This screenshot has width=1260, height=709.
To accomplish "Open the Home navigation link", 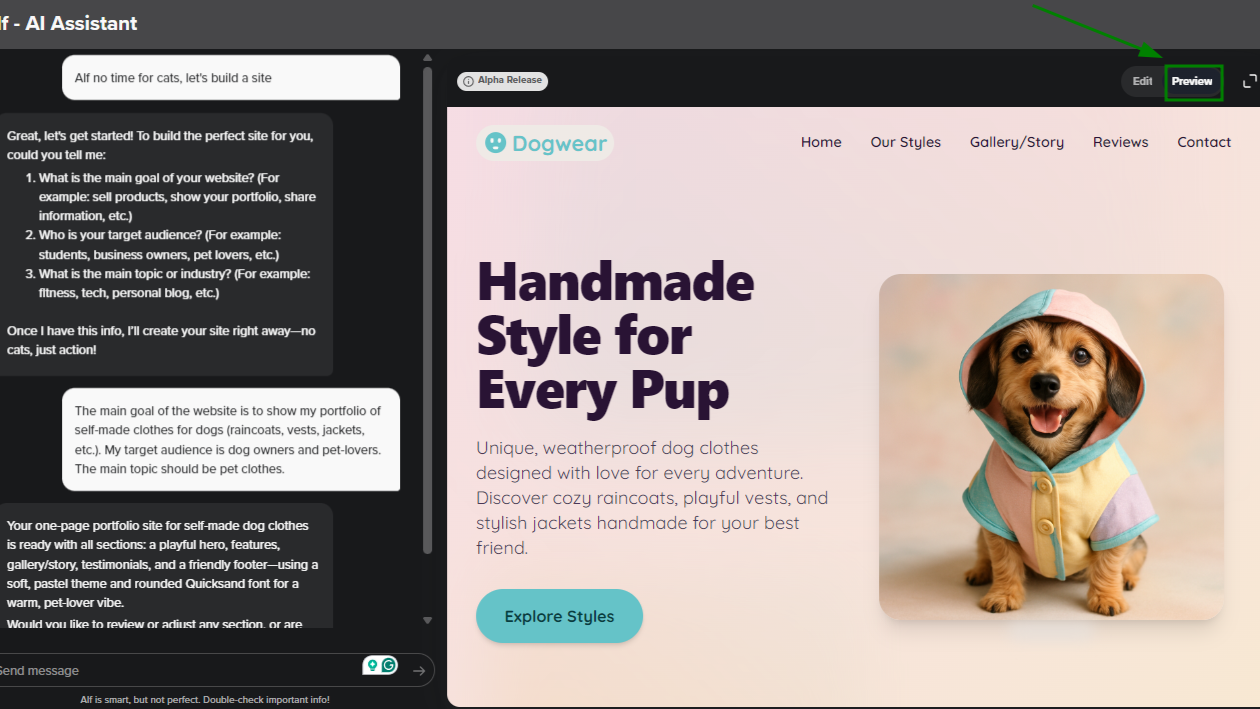I will (821, 142).
